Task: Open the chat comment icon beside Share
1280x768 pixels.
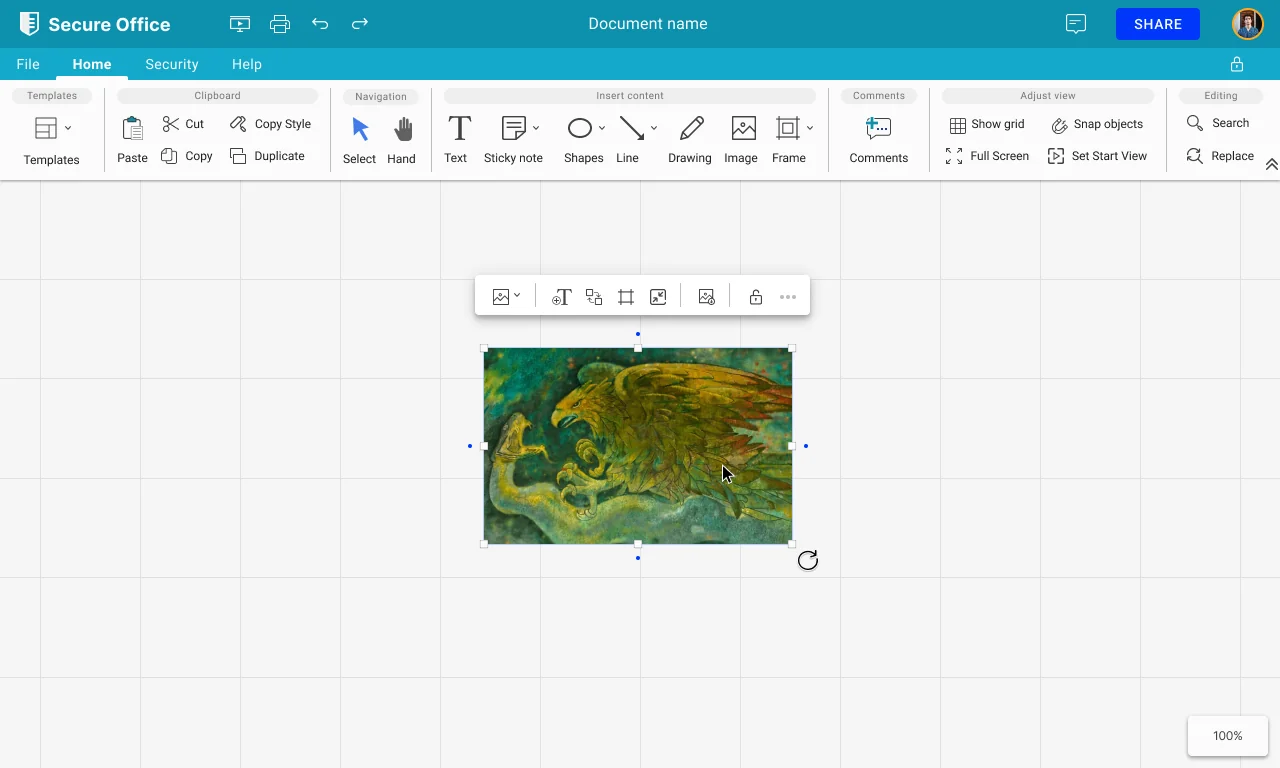Action: pos(1076,24)
